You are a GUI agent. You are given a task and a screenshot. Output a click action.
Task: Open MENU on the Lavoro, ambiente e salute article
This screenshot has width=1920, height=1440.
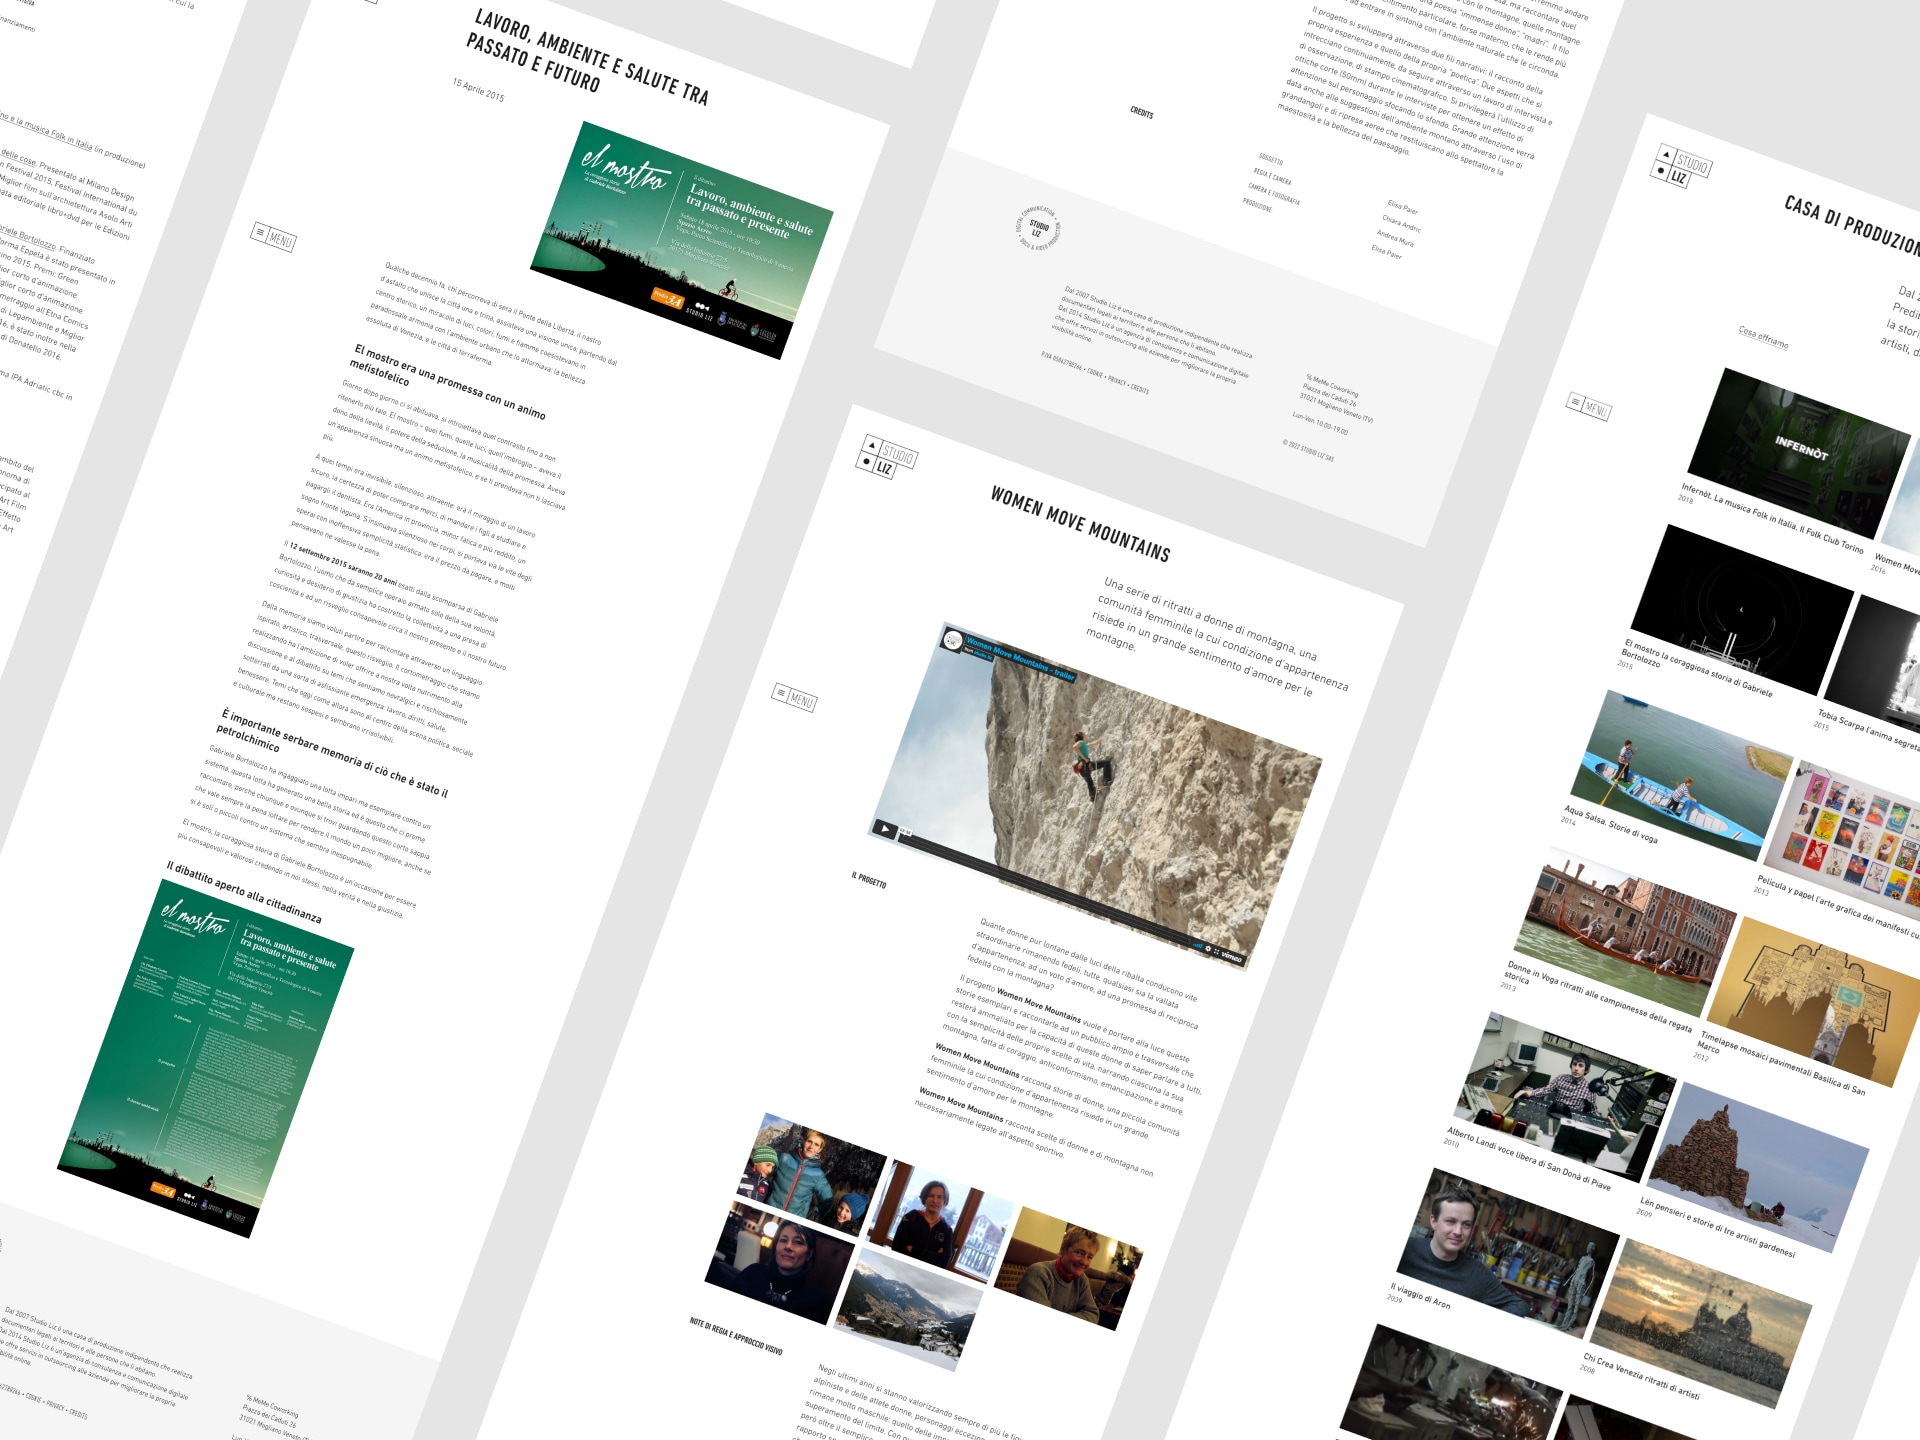pos(273,237)
